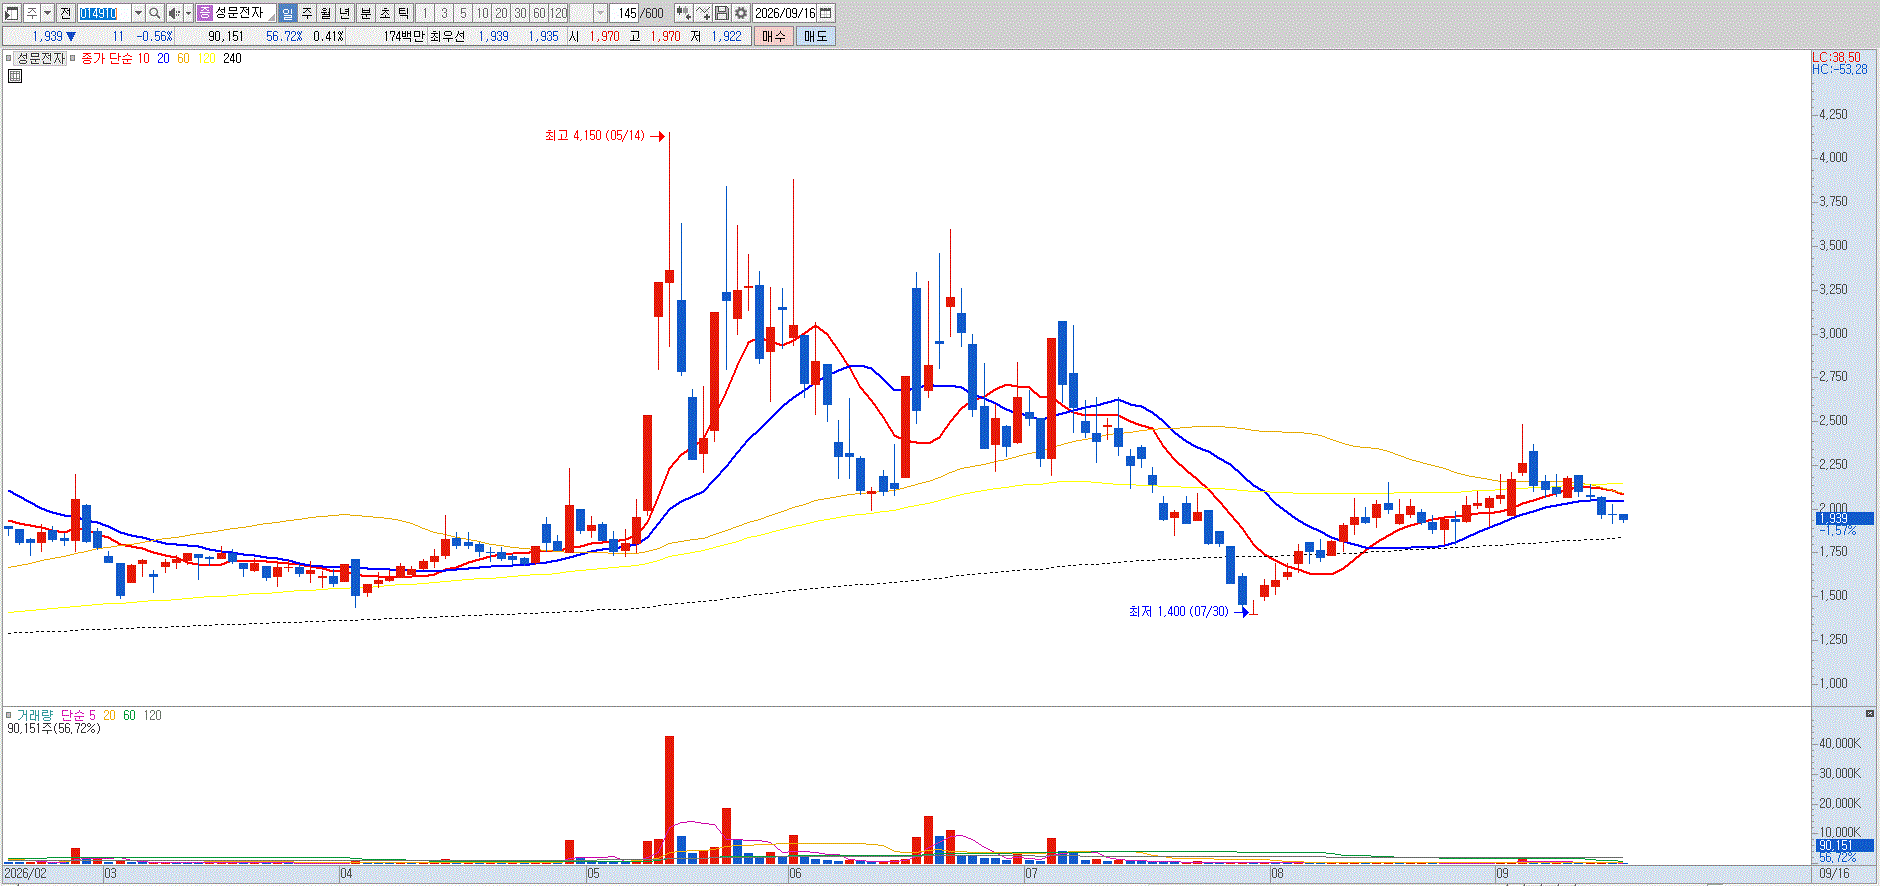Switch chart to 월 monthly period
The image size is (1880, 886).
click(x=326, y=13)
